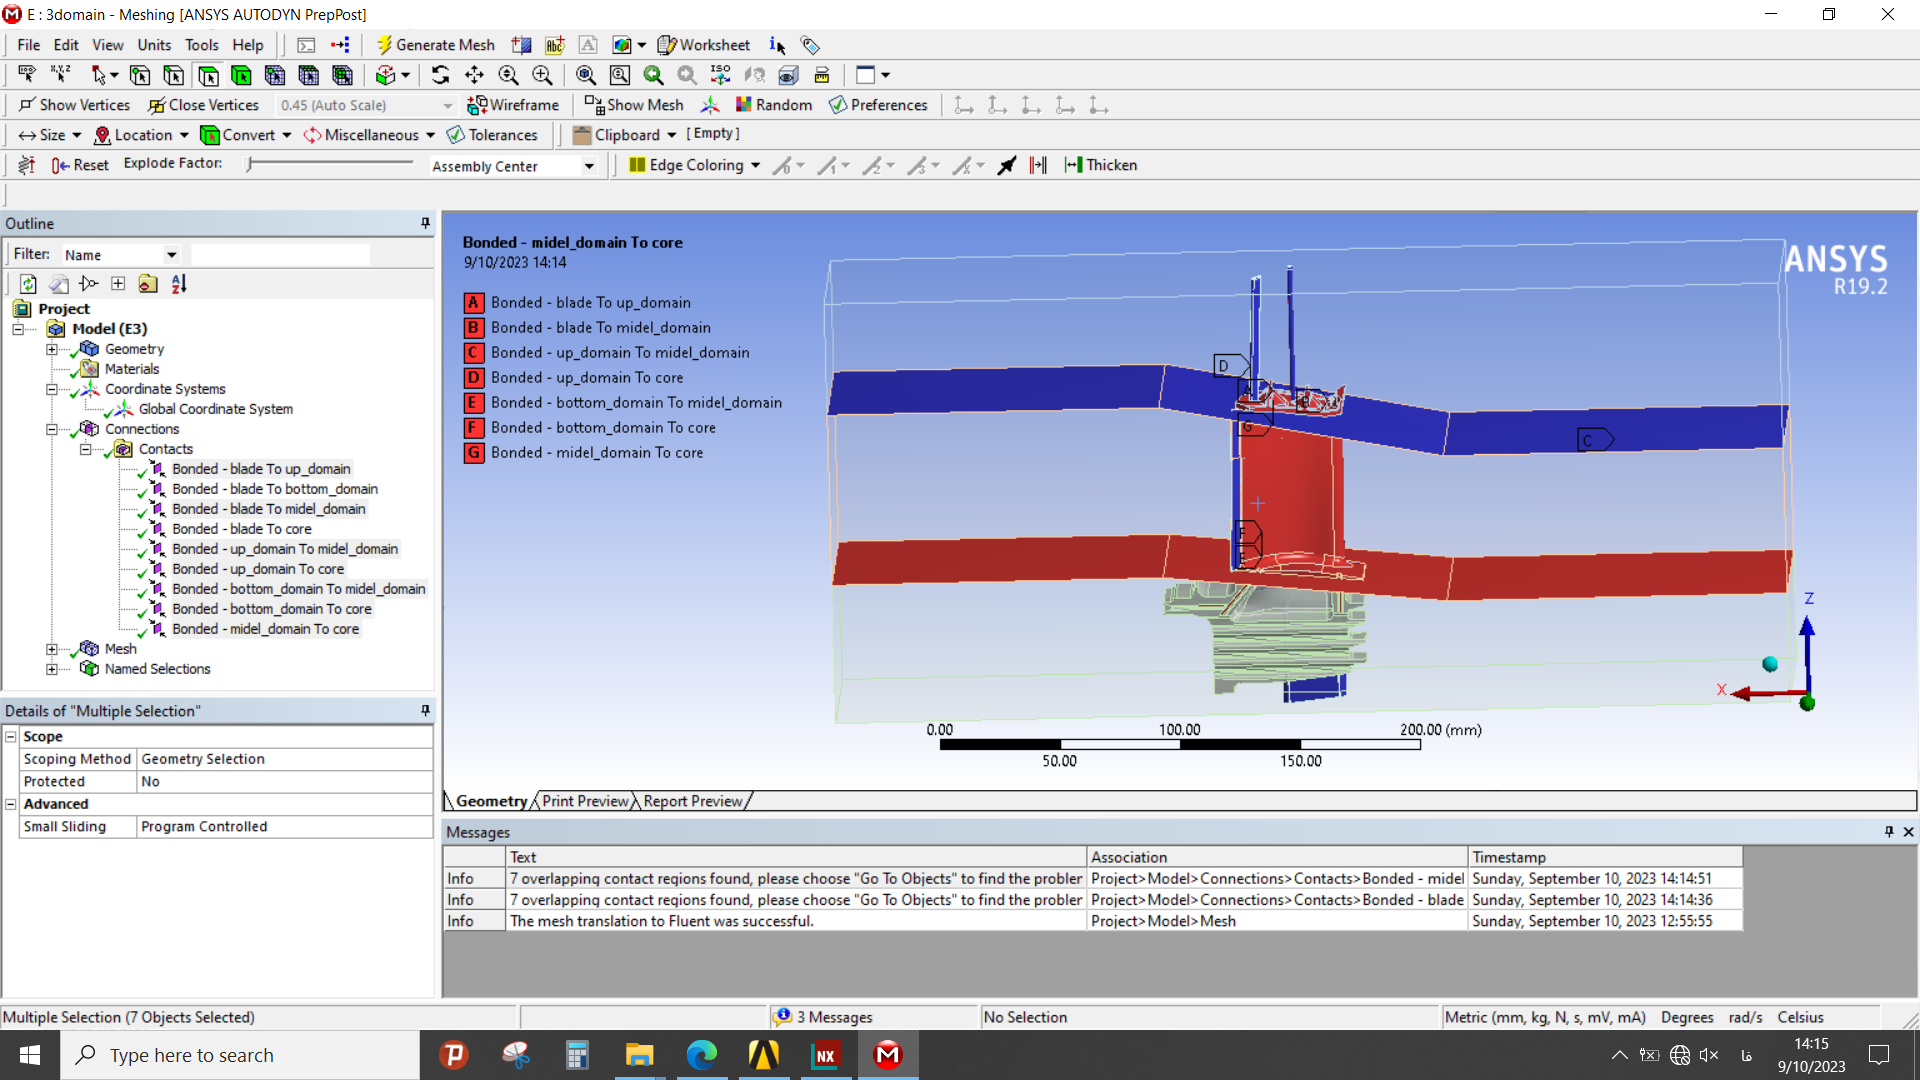Click the Small Sliding value Program Controlled
This screenshot has height=1080, width=1920.
click(284, 827)
